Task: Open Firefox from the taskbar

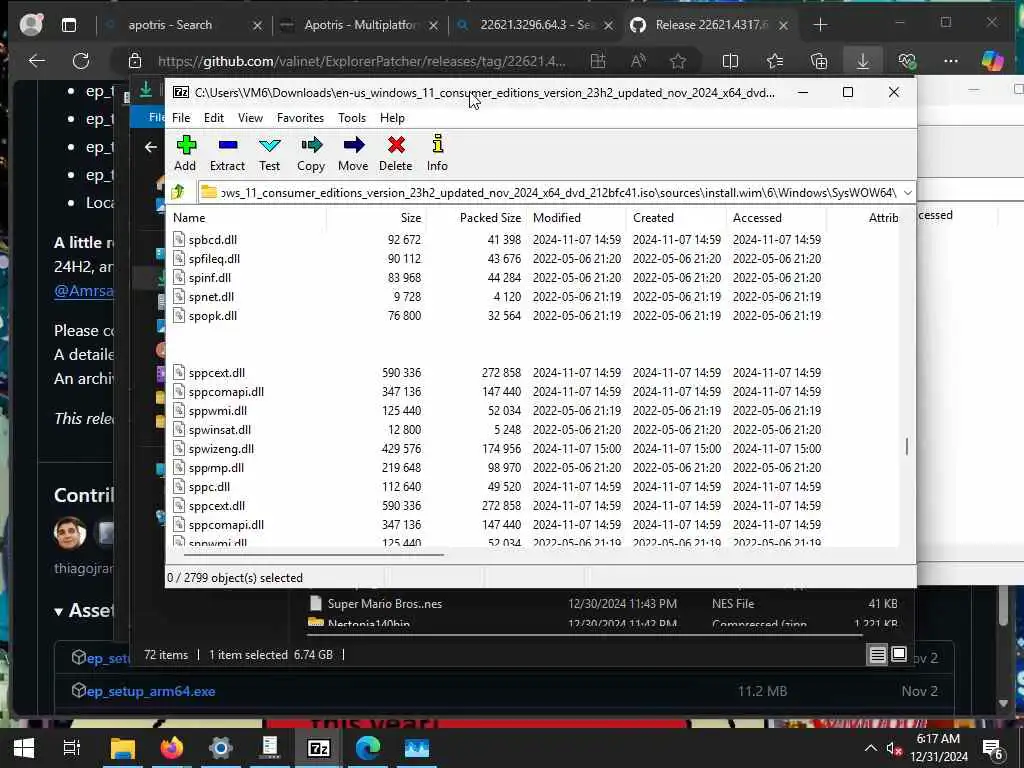Action: [172, 748]
